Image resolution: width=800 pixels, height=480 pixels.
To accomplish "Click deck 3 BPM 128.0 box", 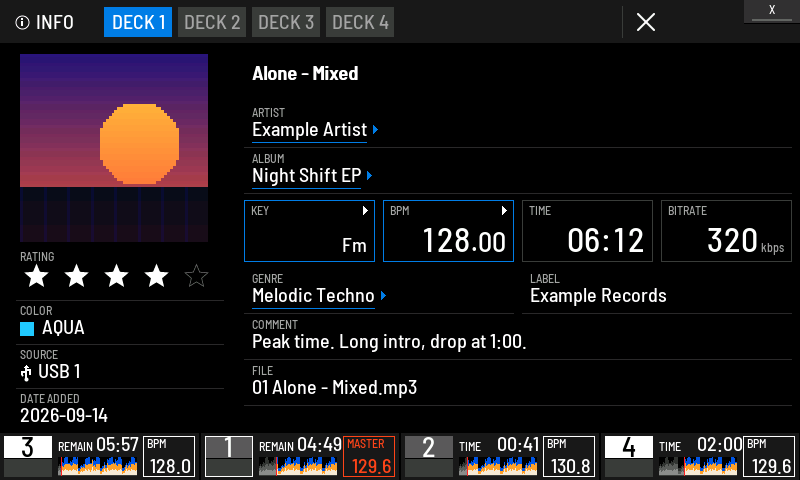I will (x=169, y=456).
